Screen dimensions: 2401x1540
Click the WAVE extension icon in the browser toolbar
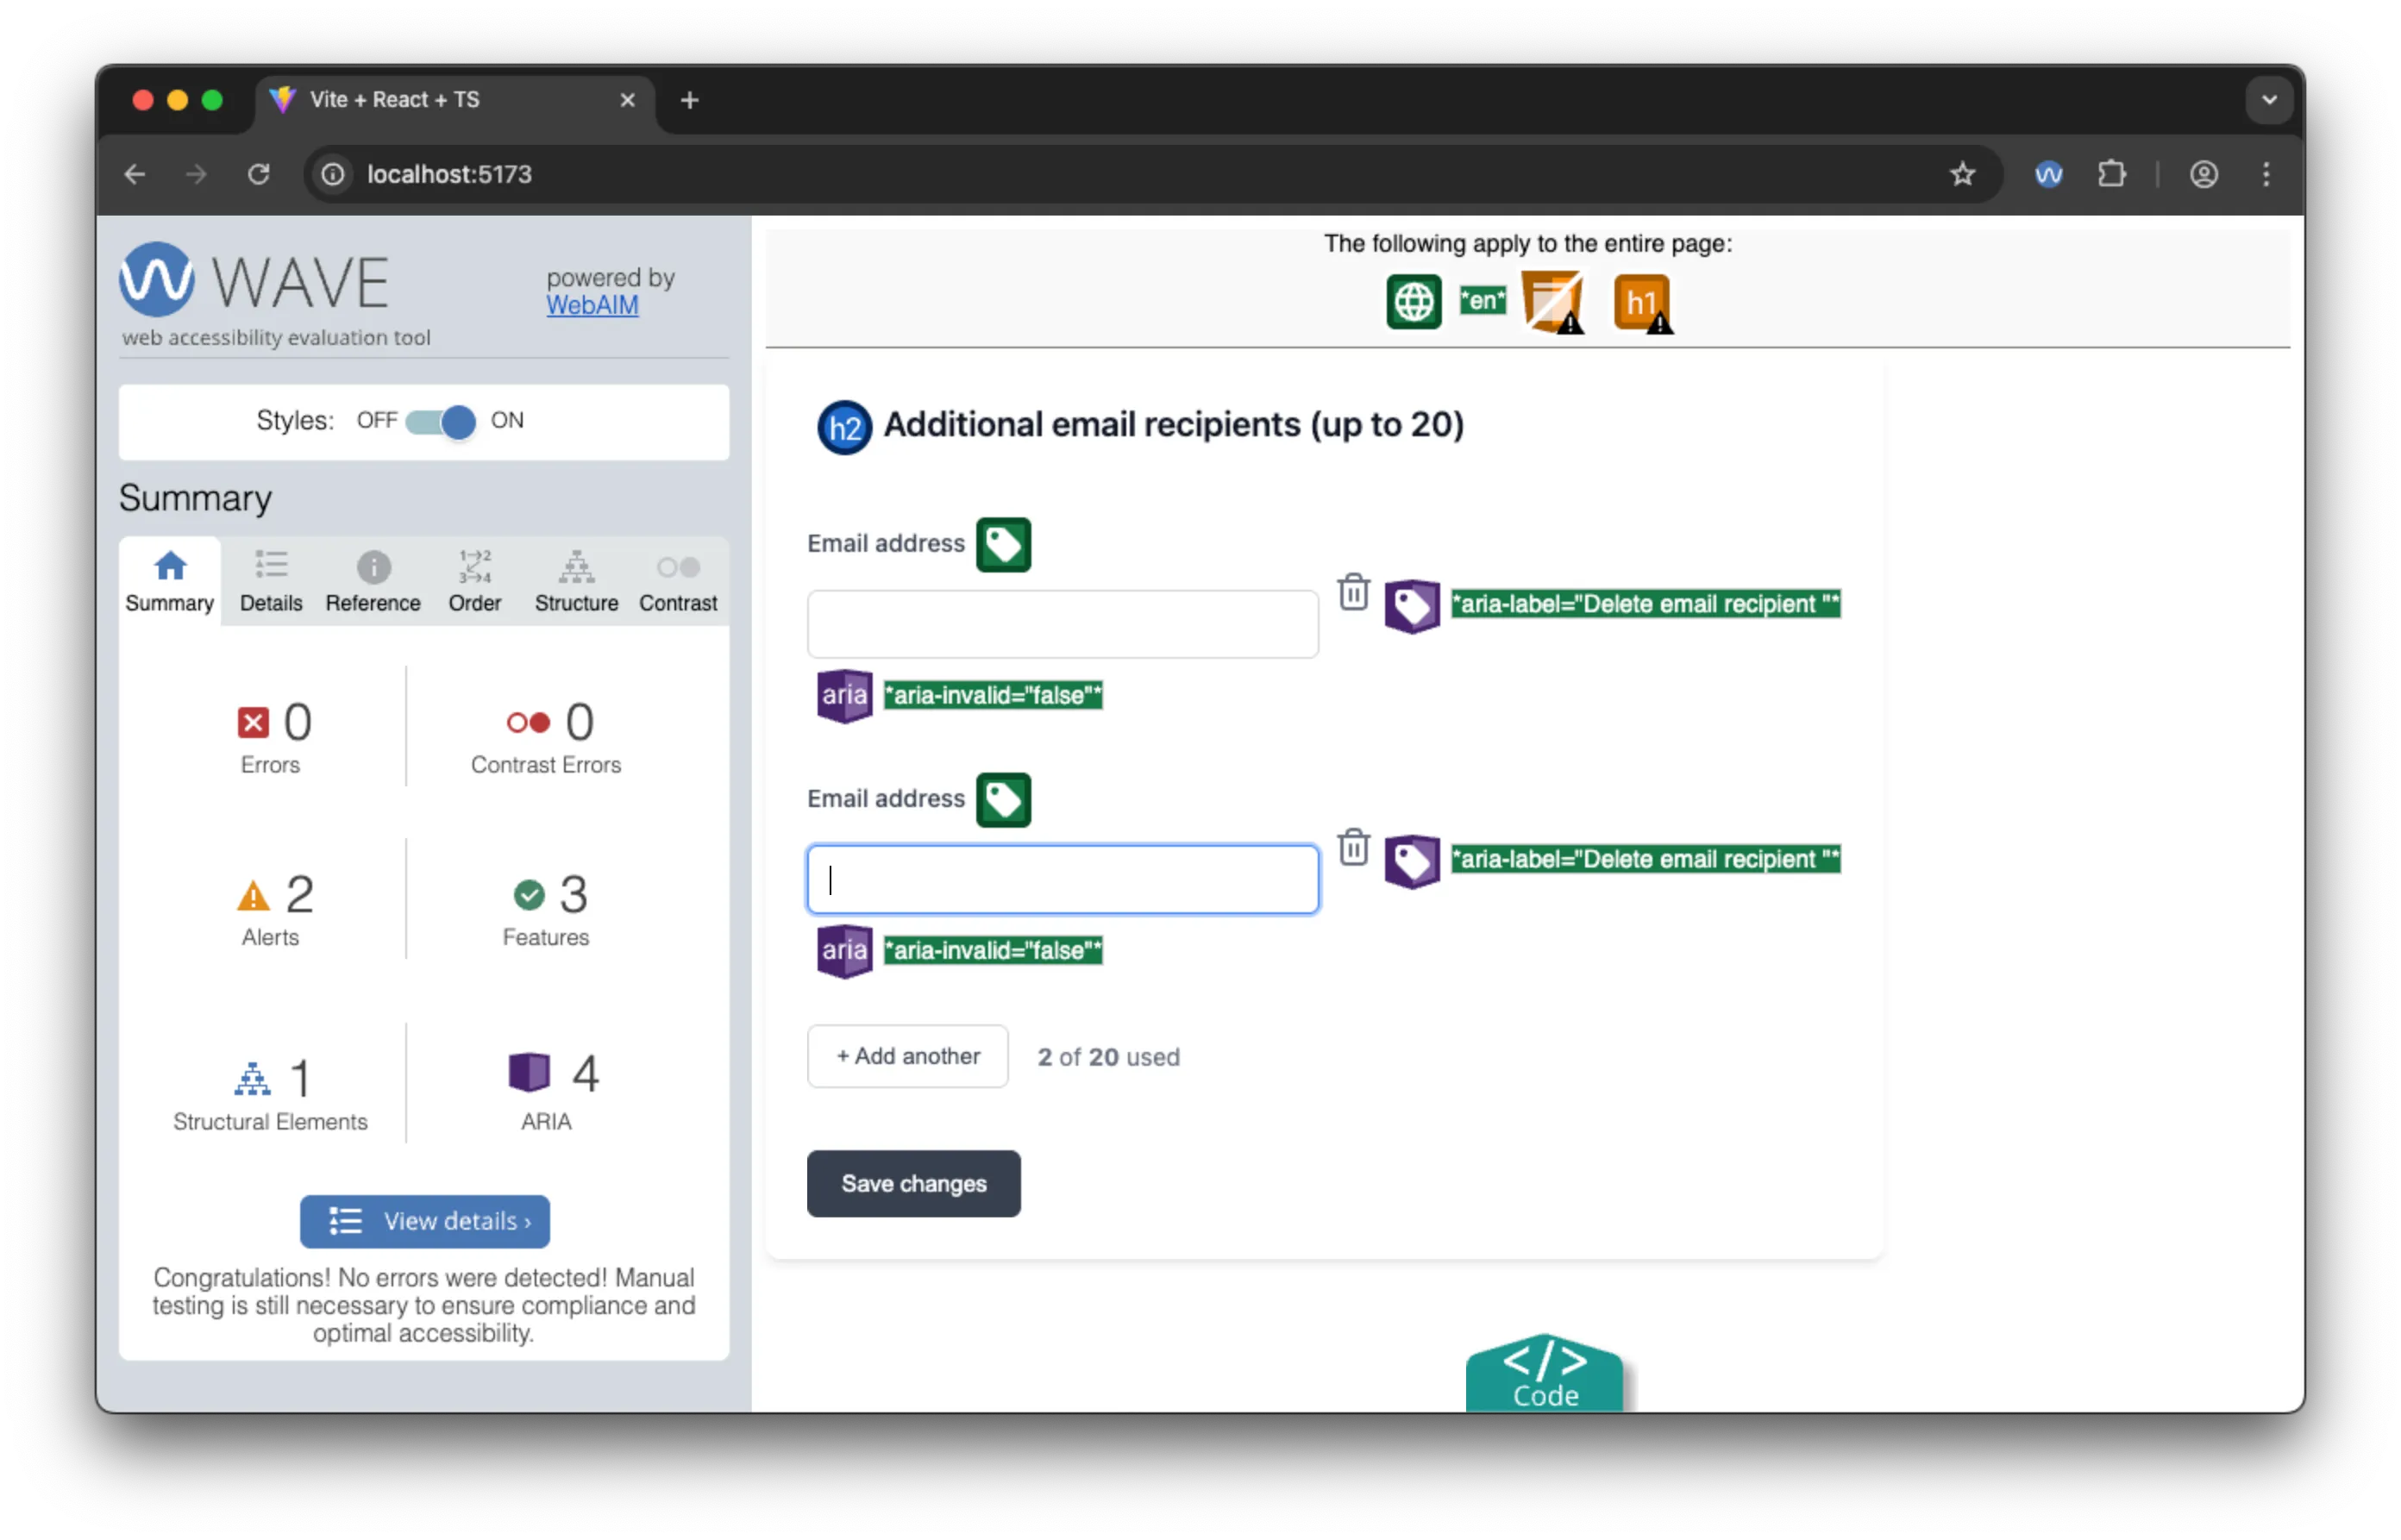pos(2048,174)
